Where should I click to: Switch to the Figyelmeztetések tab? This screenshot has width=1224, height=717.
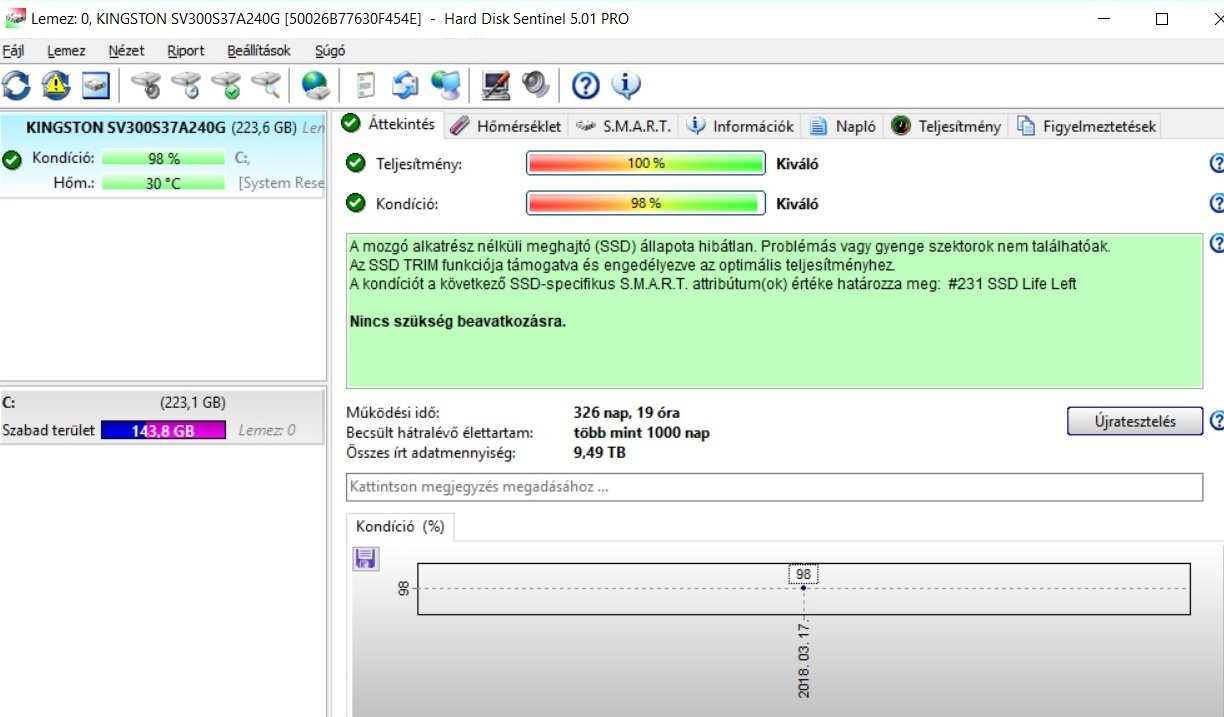click(1087, 126)
